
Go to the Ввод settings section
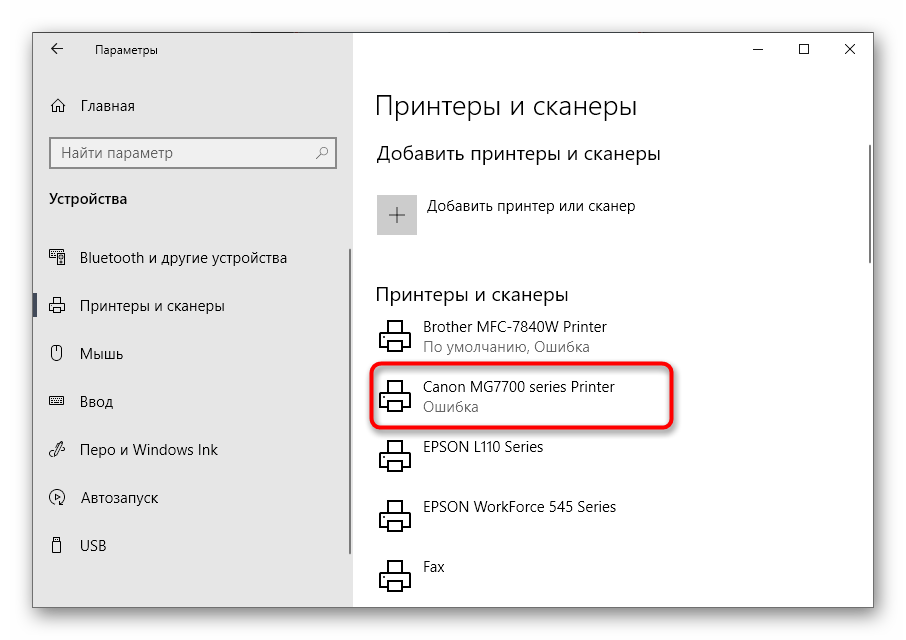[96, 402]
